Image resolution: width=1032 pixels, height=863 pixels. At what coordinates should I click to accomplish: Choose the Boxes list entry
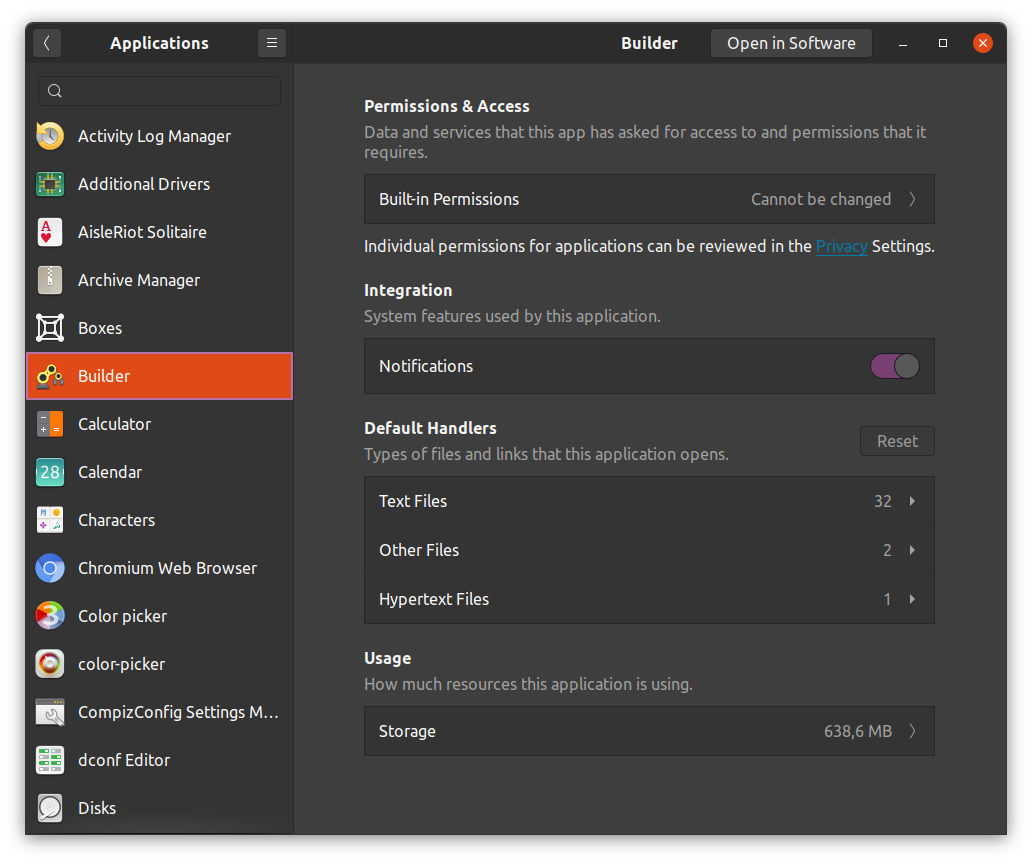pos(159,328)
